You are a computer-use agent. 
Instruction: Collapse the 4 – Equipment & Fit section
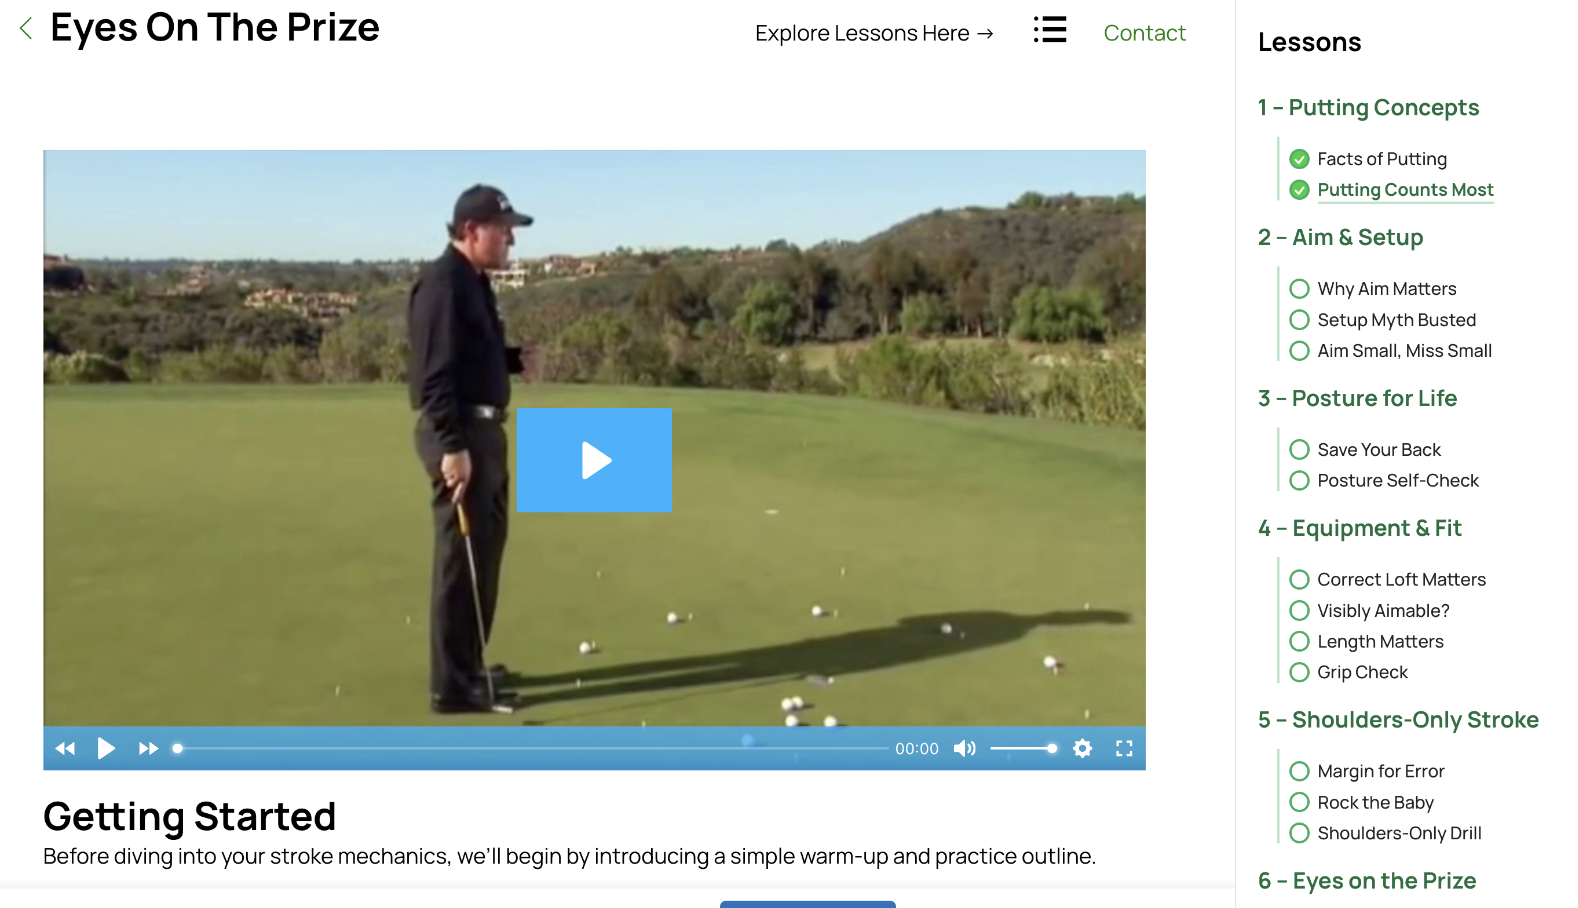point(1360,528)
